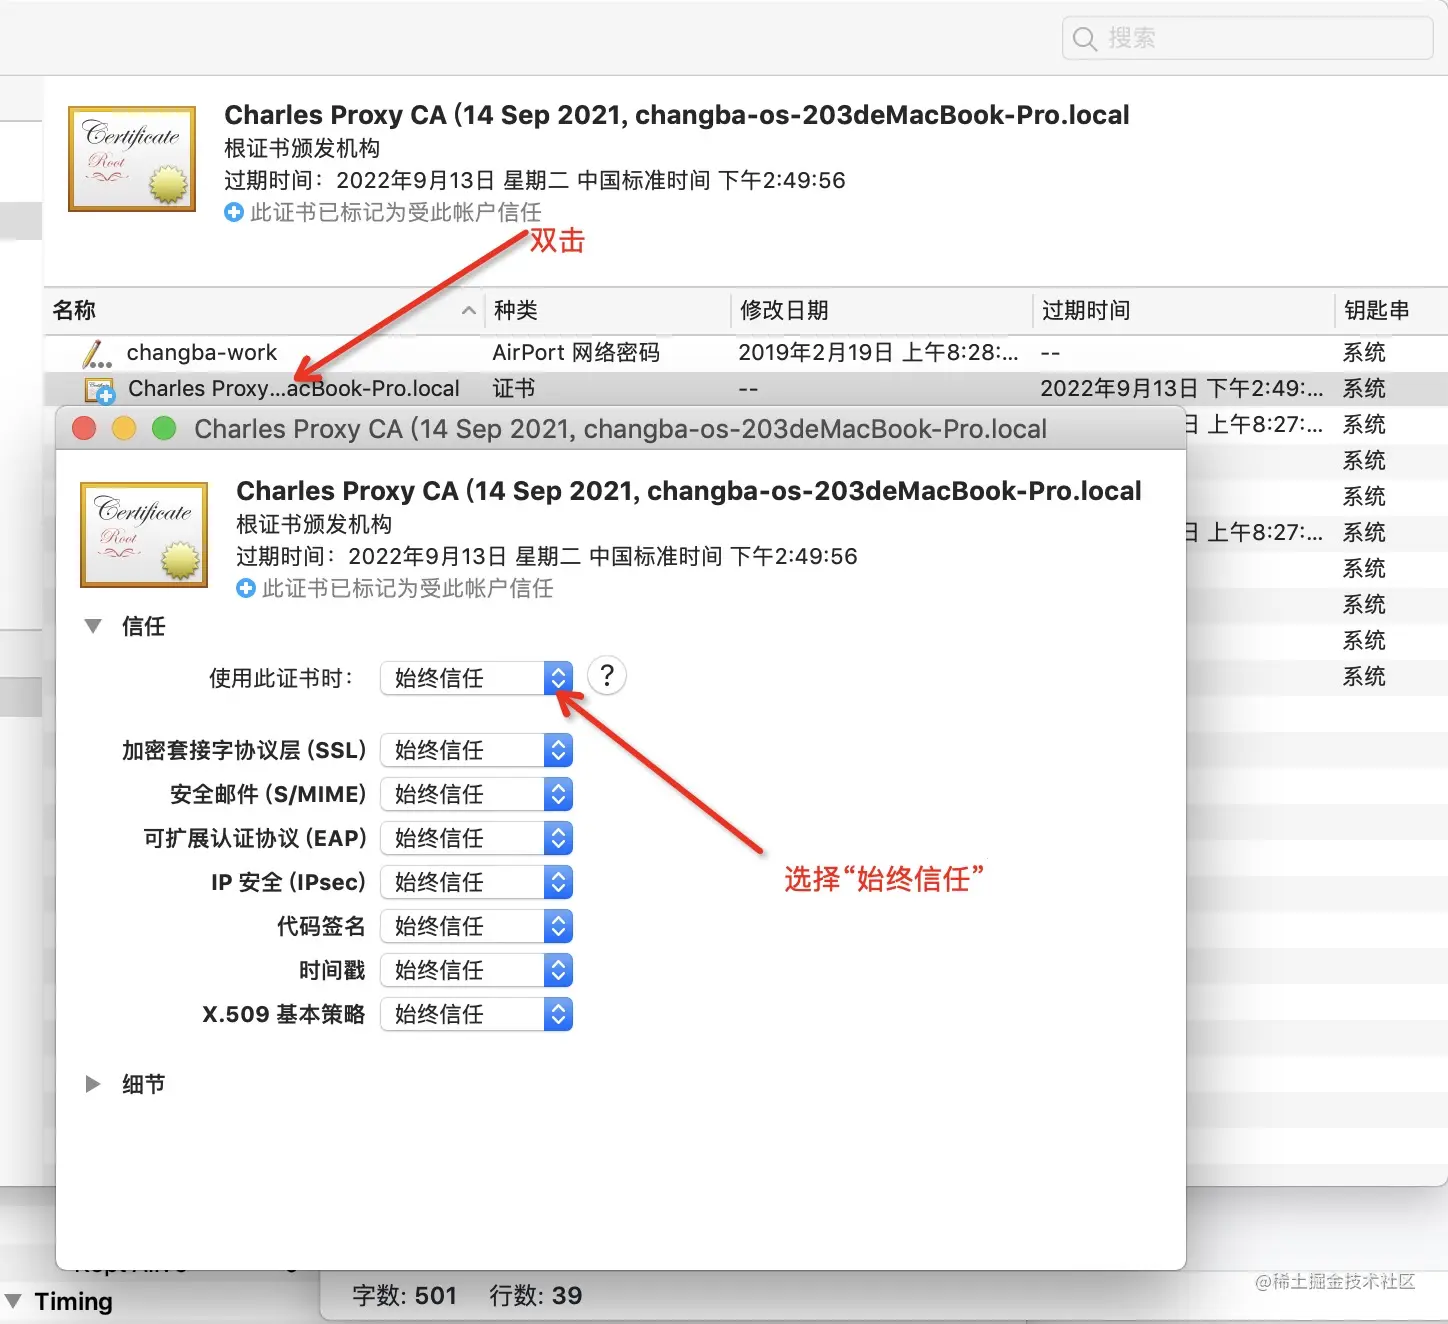Click 系统 keychain cell of changba-work row
Screen dimensions: 1448x1324
[x=1364, y=352]
